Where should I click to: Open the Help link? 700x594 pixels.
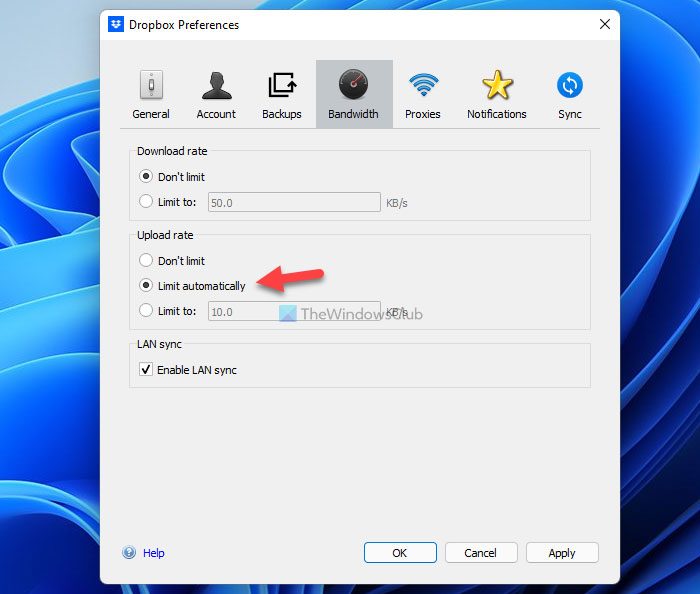click(154, 553)
